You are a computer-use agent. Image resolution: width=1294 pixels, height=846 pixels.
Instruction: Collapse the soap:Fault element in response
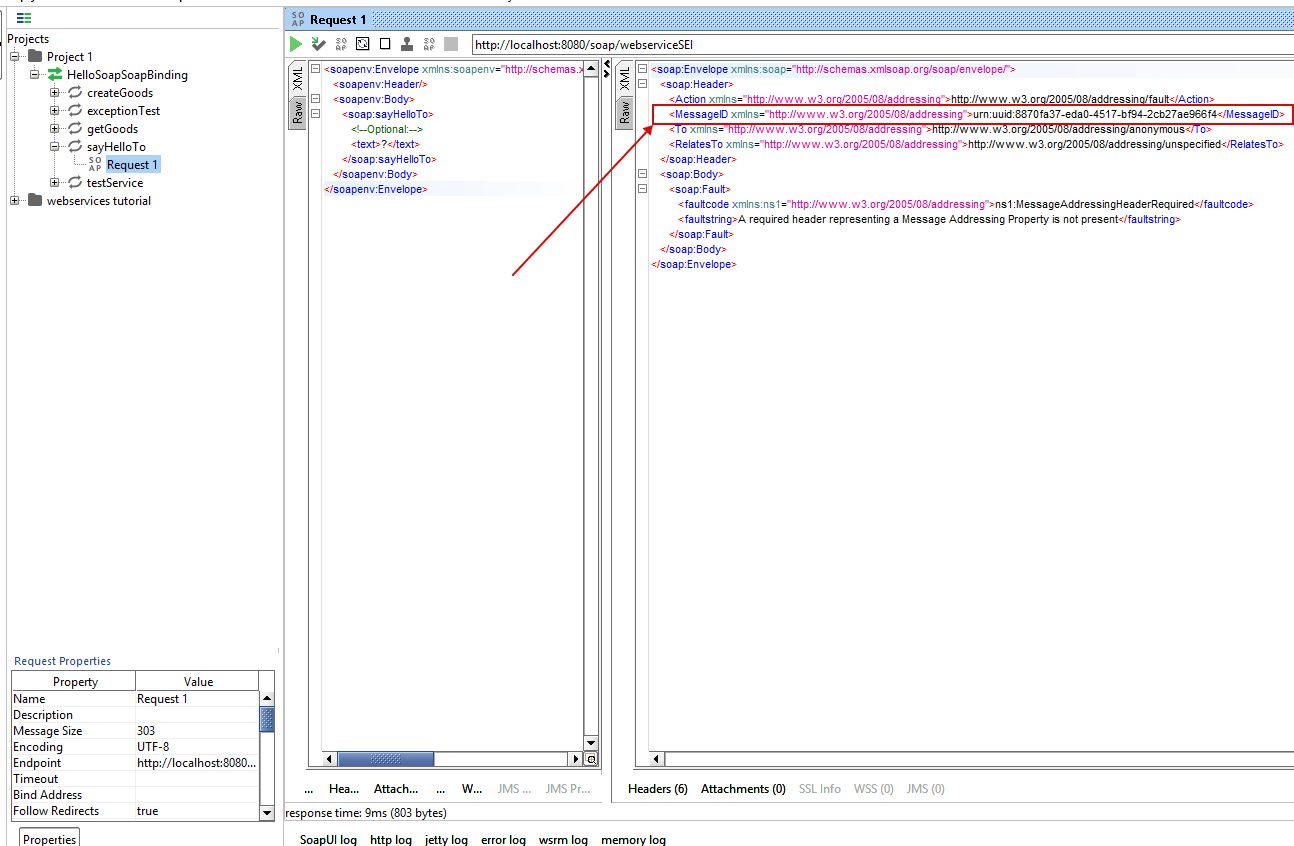[x=642, y=189]
